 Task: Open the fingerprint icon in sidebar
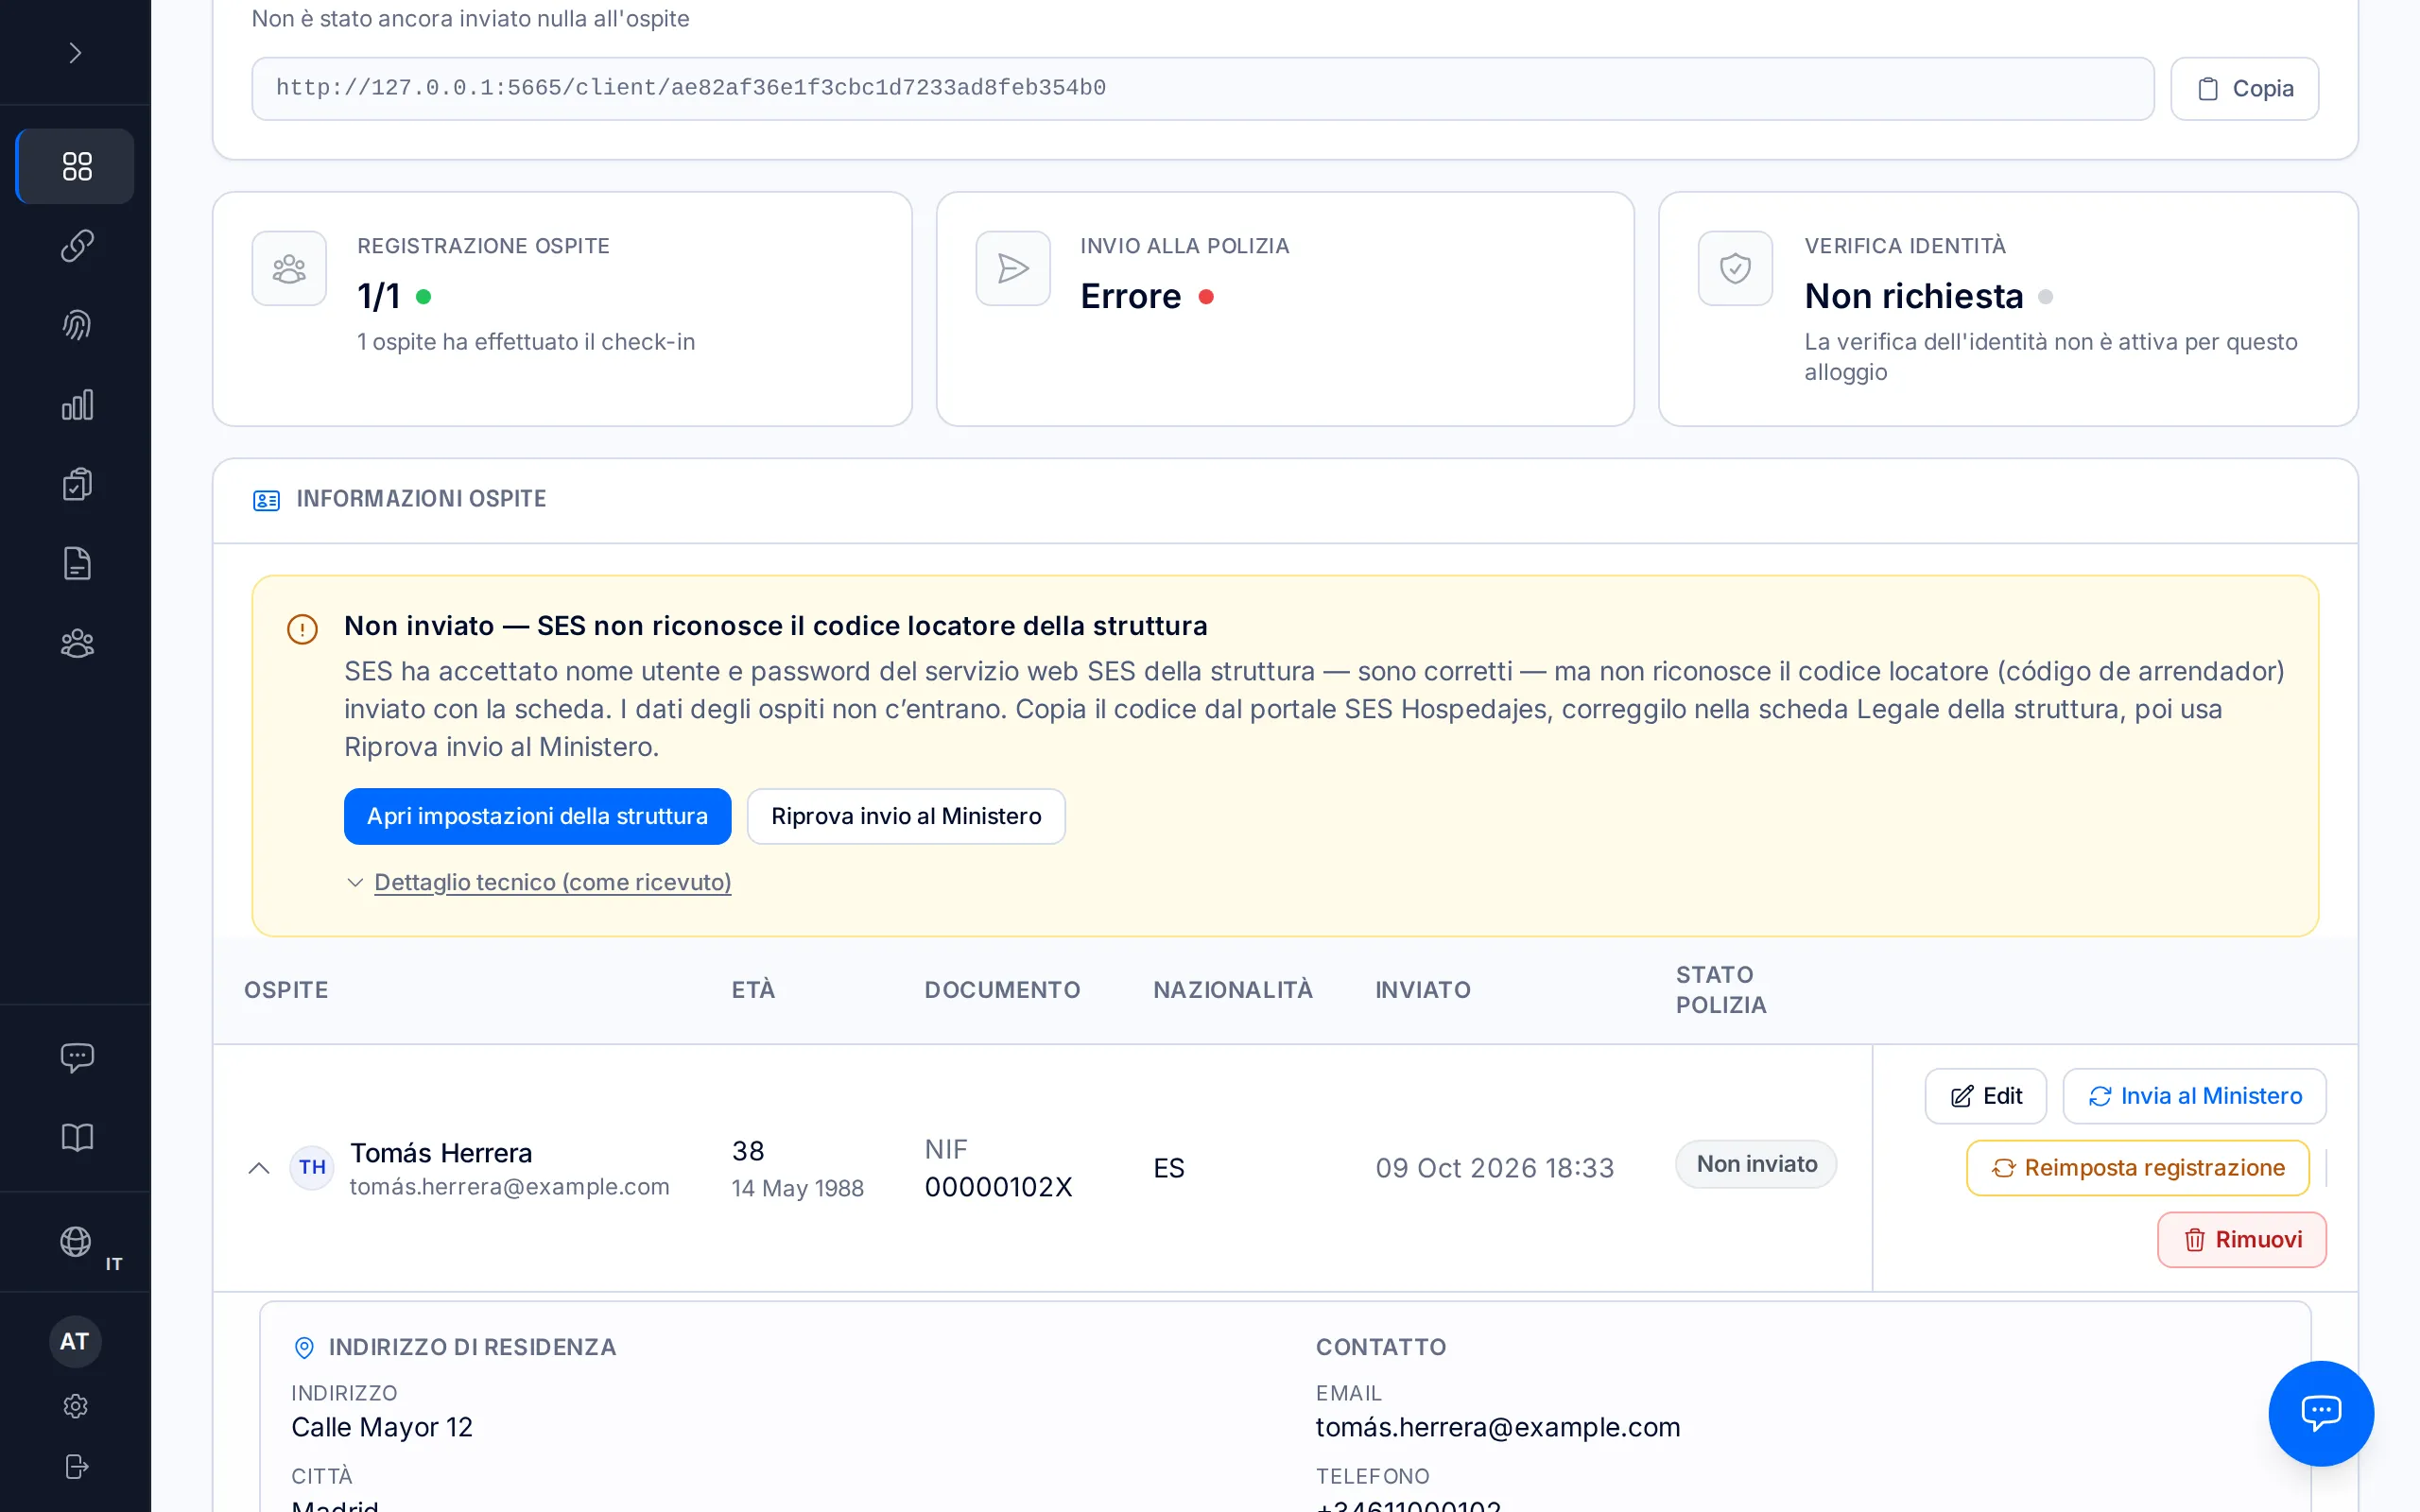(x=76, y=325)
